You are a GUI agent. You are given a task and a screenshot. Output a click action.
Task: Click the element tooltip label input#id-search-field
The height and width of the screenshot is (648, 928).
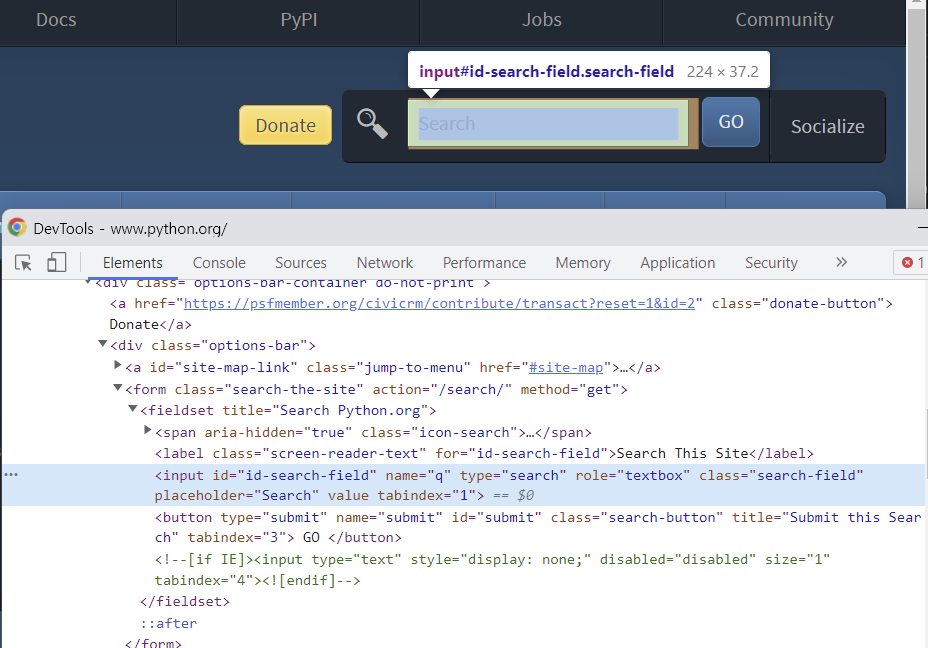(546, 72)
